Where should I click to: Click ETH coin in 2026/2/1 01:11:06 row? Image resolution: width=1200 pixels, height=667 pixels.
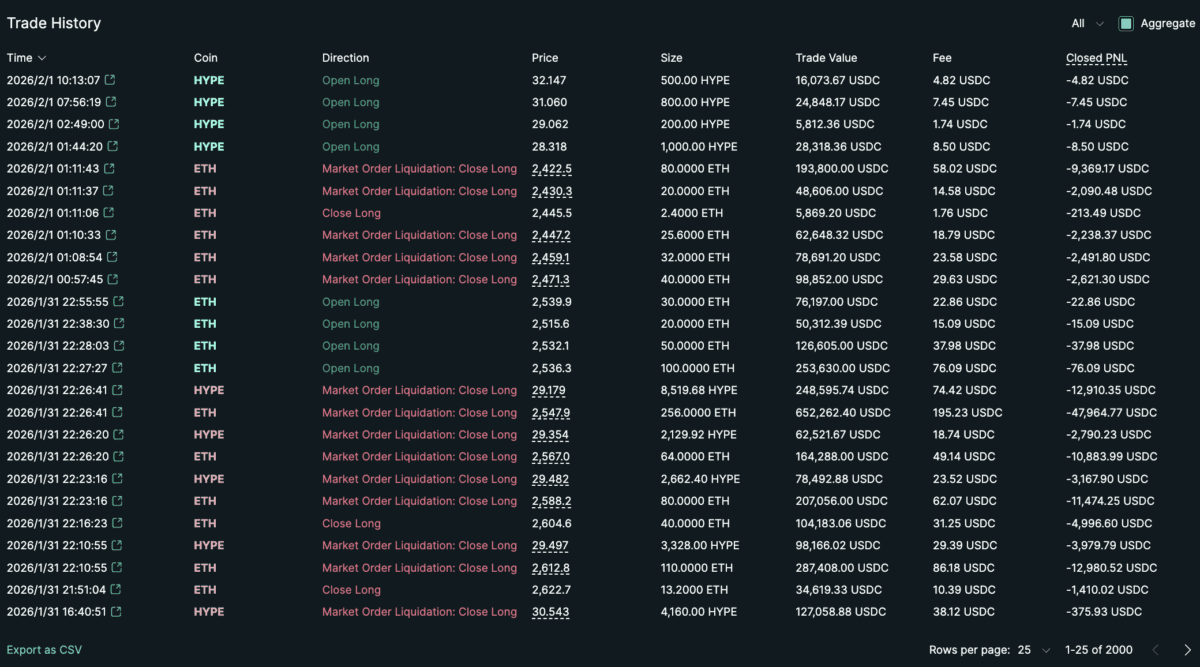[205, 213]
